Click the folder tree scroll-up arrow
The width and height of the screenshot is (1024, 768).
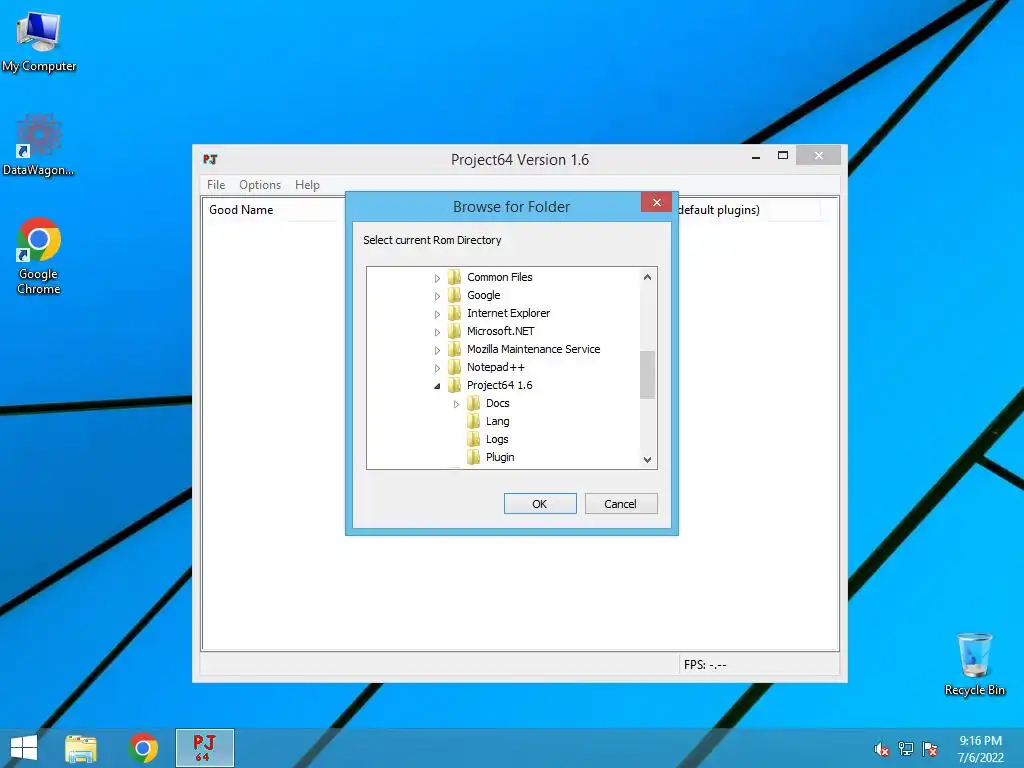(647, 277)
